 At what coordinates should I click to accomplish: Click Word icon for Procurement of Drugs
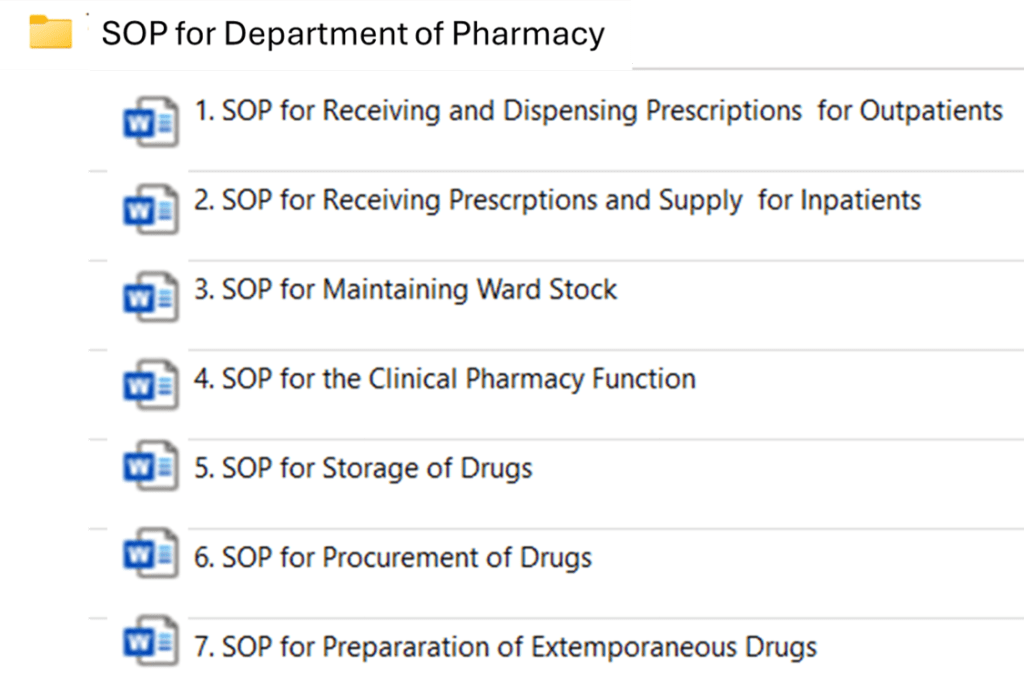click(150, 558)
